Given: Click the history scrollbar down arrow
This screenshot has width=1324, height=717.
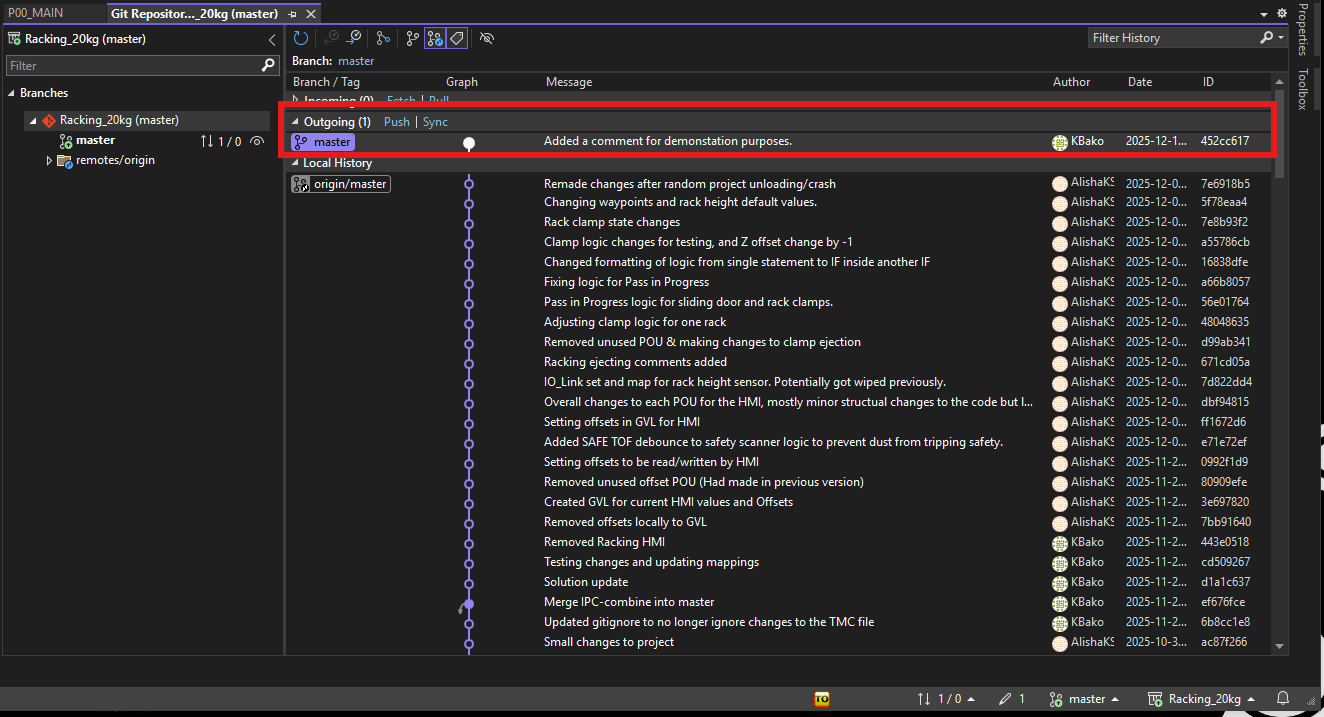Looking at the screenshot, I should [1279, 647].
